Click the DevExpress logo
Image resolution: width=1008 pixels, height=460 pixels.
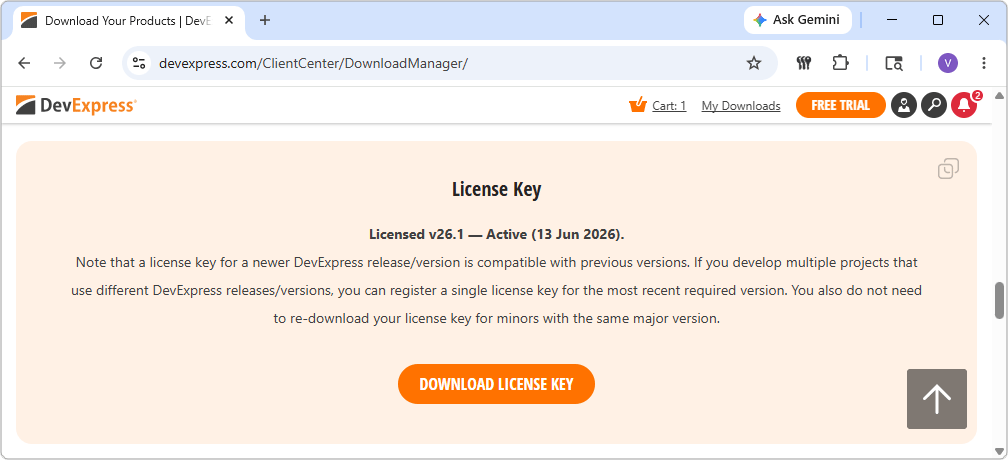click(x=76, y=105)
